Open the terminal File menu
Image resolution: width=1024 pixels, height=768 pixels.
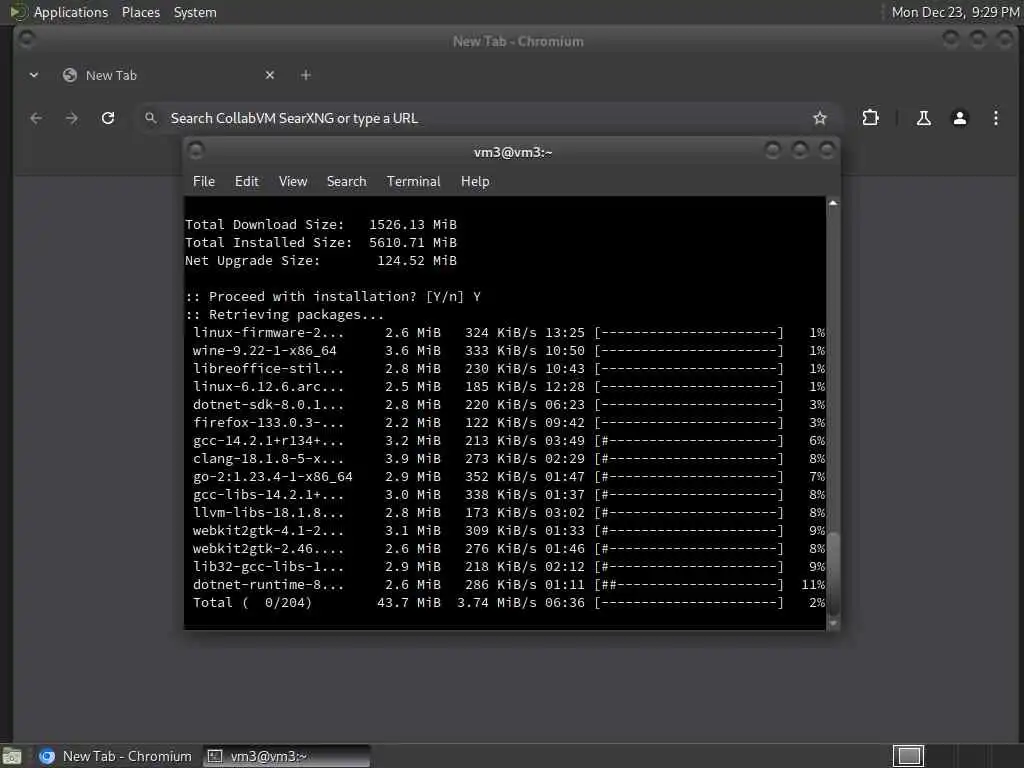pyautogui.click(x=204, y=182)
